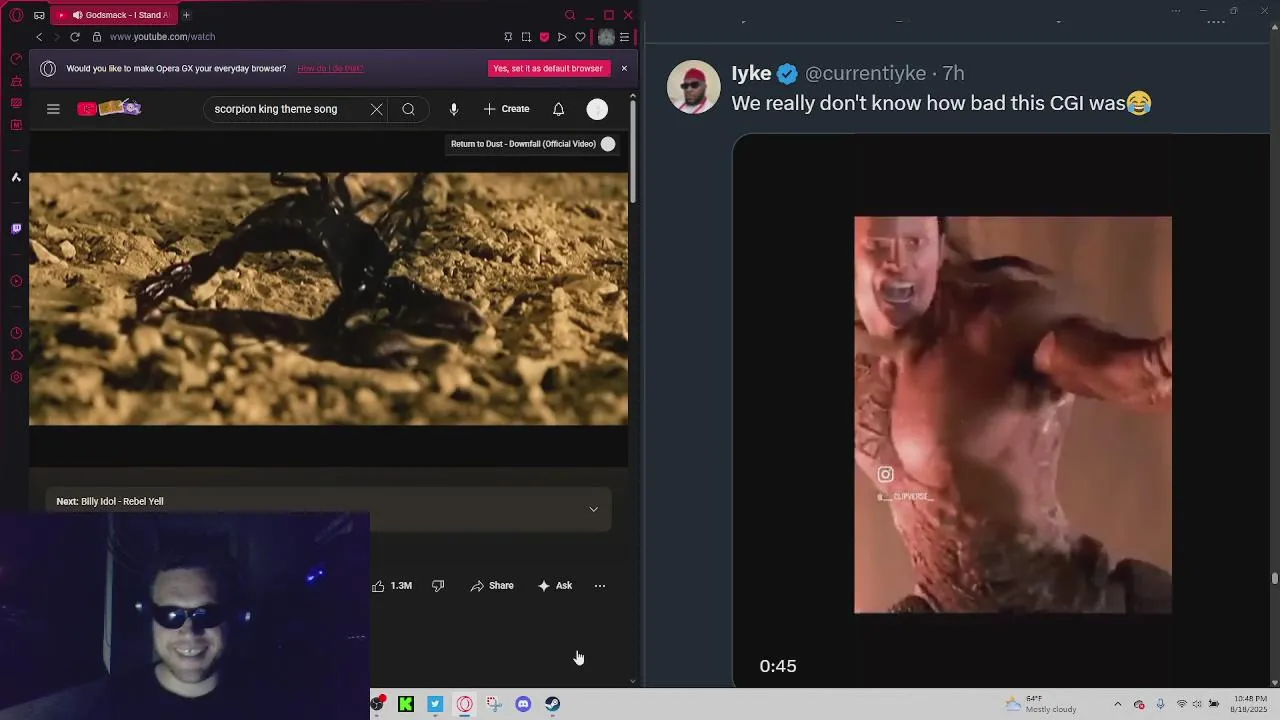Click the pin icon in address bar
The width and height of the screenshot is (1280, 720).
[x=508, y=37]
